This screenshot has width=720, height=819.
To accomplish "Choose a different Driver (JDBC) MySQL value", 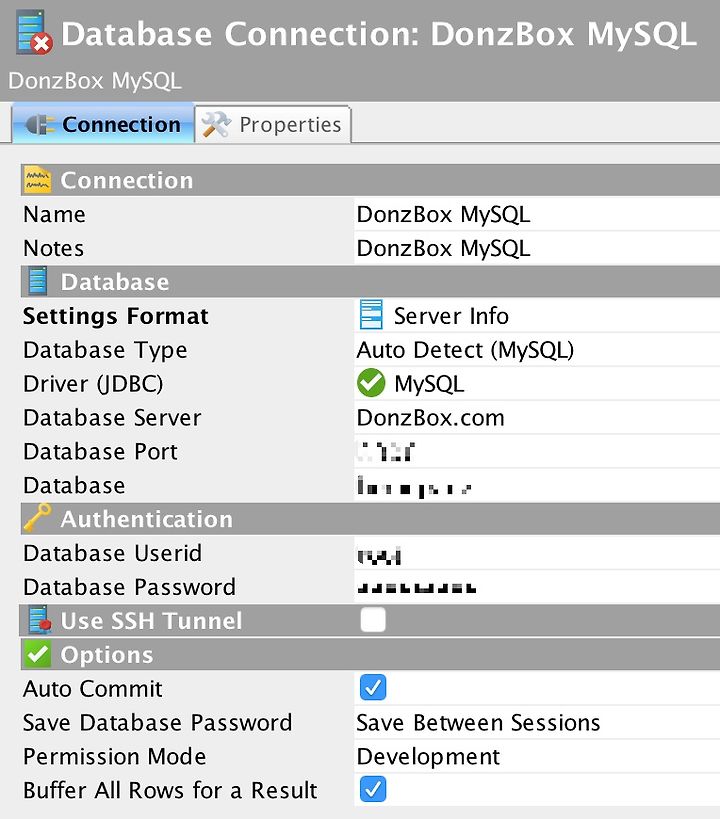I will 537,383.
